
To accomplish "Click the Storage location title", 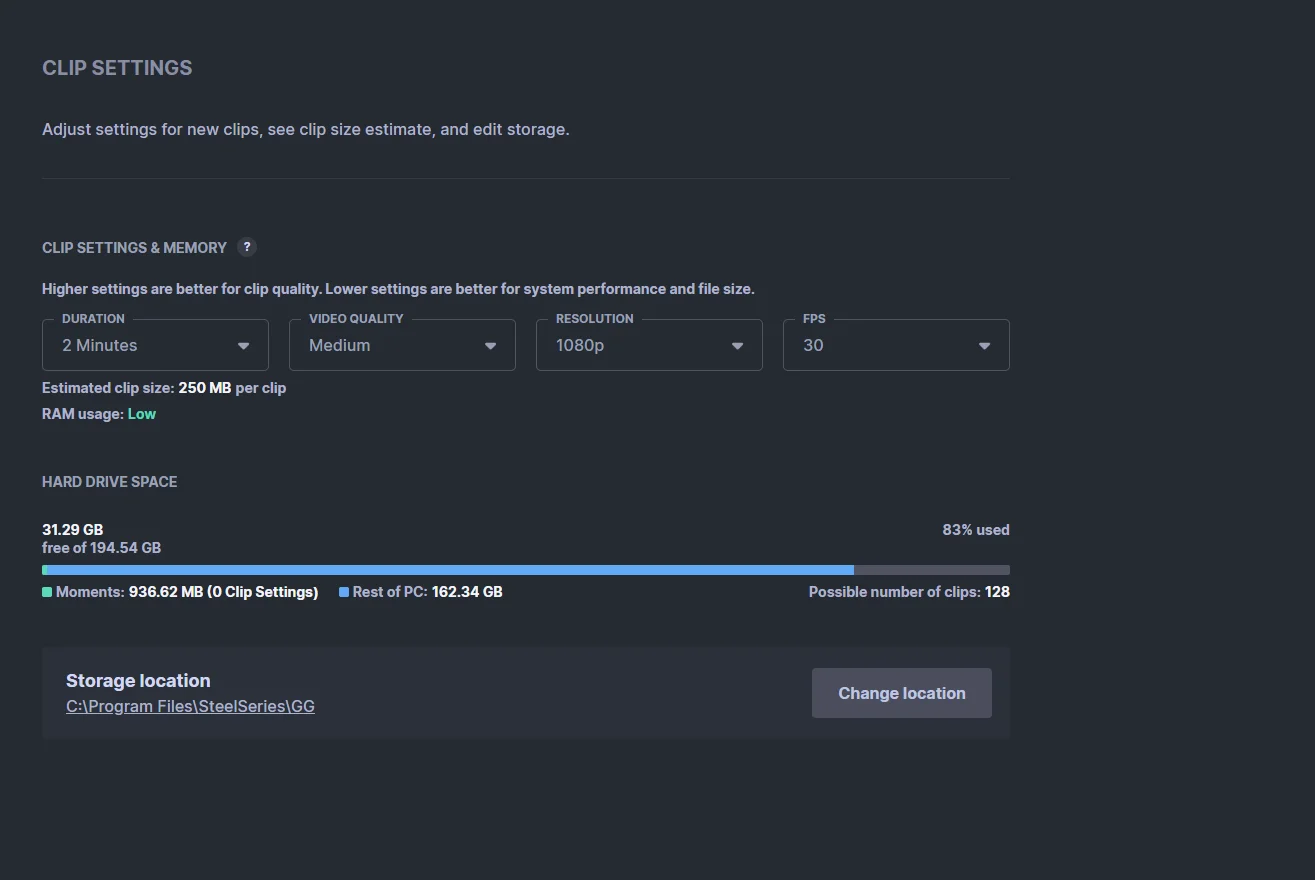I will pos(138,681).
